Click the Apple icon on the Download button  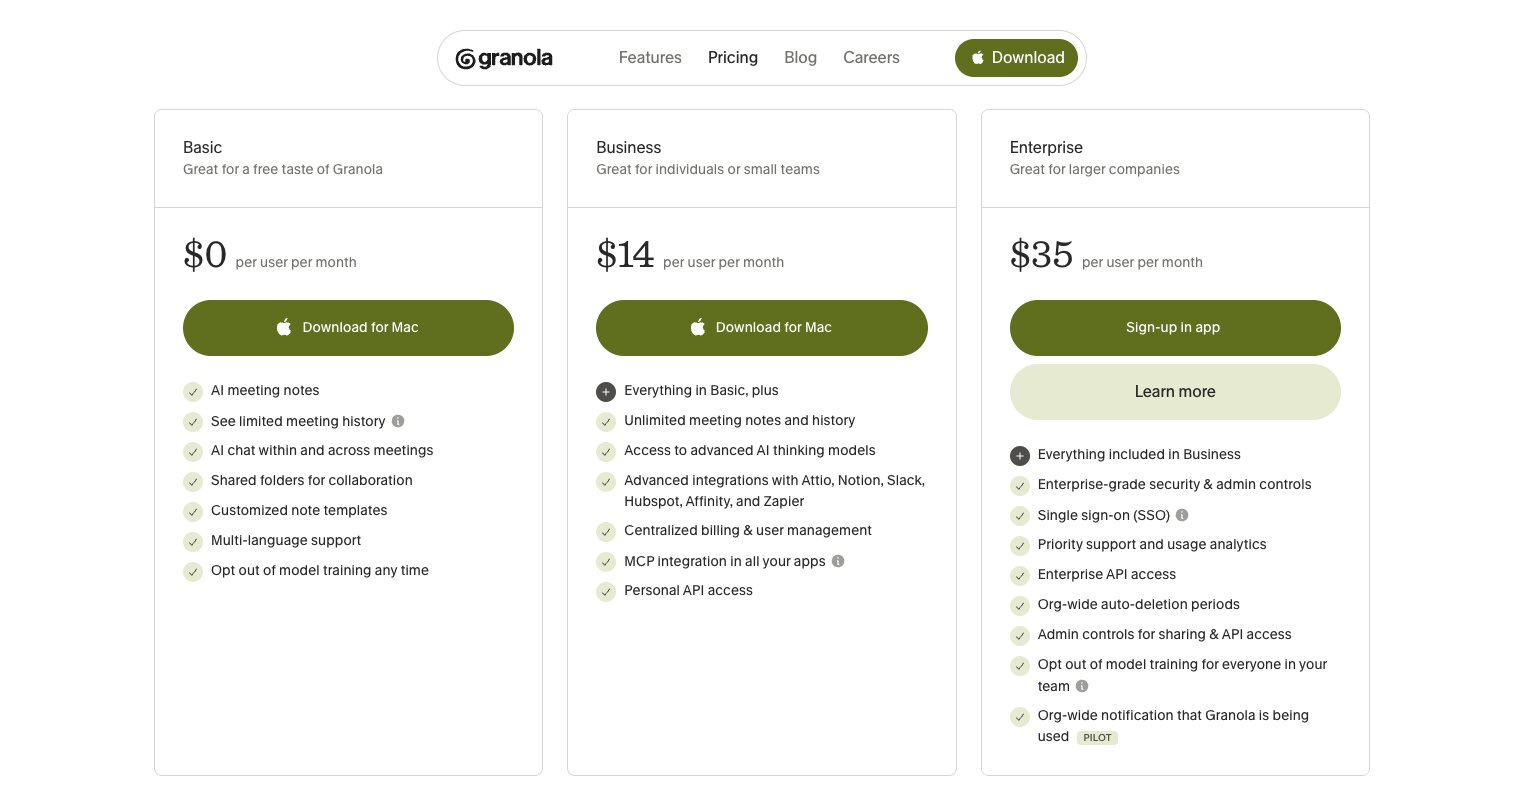click(977, 58)
